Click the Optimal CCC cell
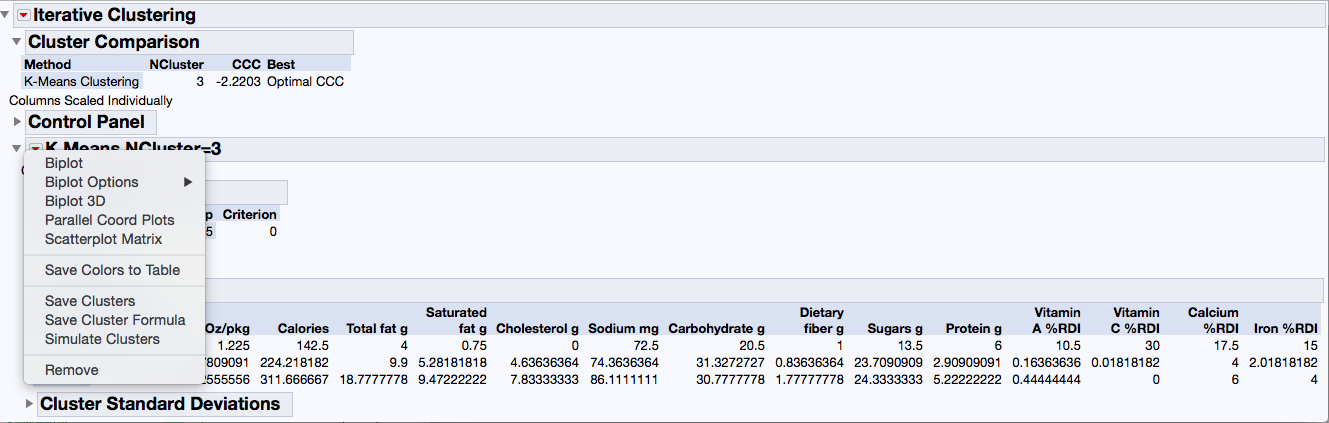Screen dimensions: 1329x423 [305, 81]
